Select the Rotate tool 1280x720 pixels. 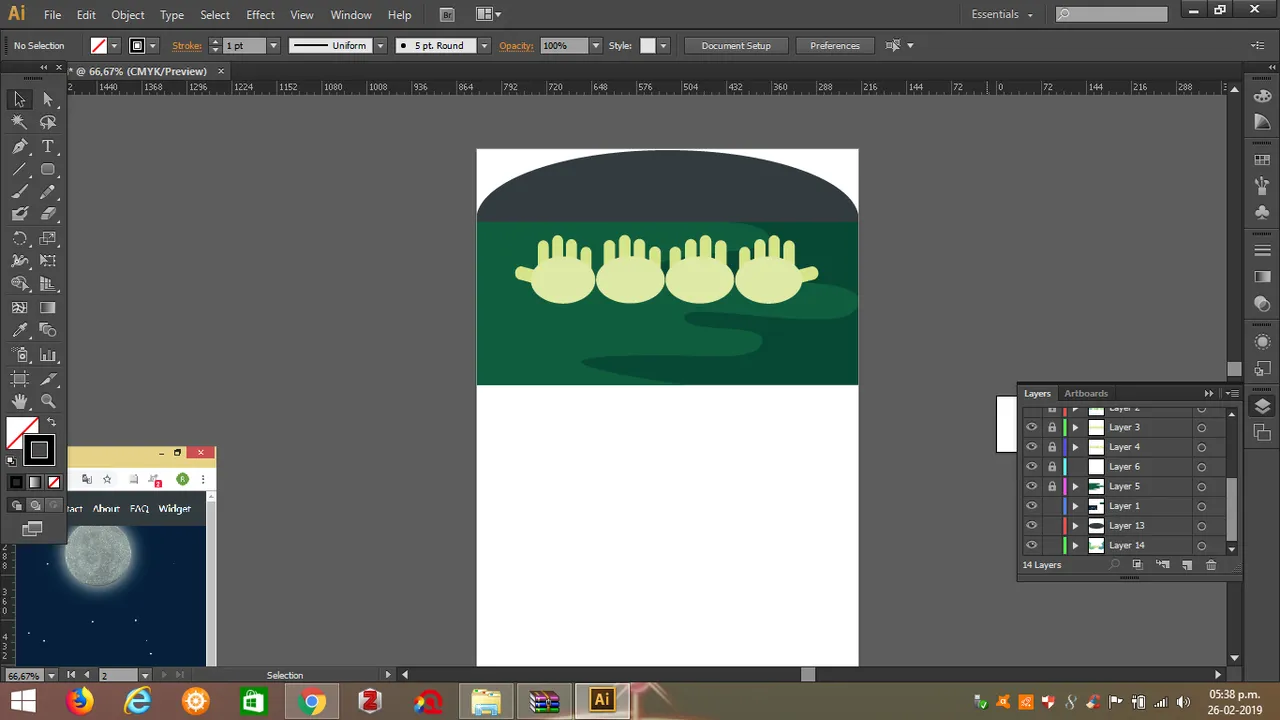coord(19,239)
